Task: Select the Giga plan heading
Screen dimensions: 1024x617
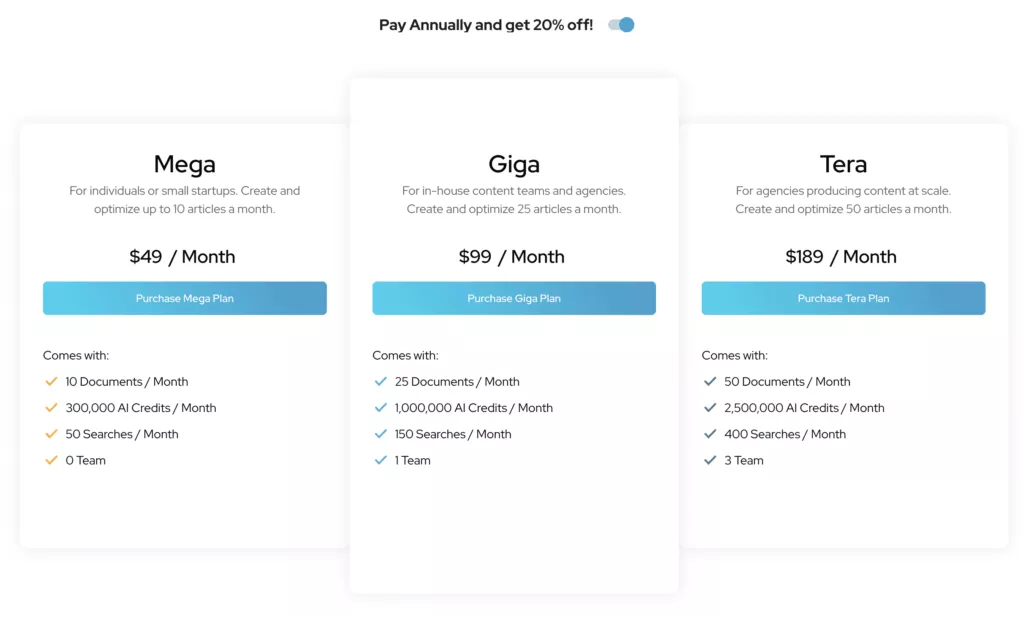Action: [x=514, y=164]
